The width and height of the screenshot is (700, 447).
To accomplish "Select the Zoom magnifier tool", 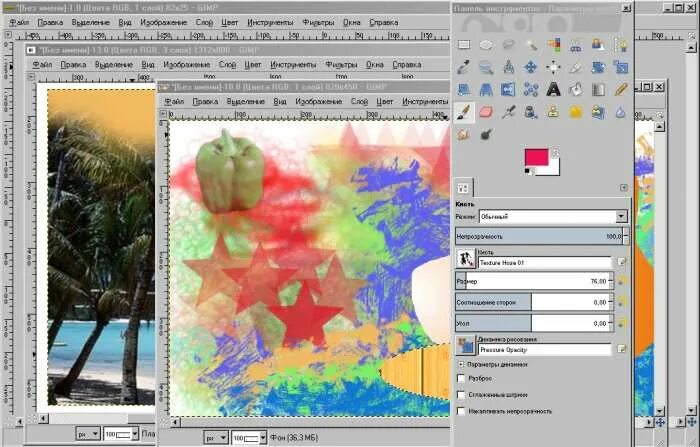I will pos(486,67).
